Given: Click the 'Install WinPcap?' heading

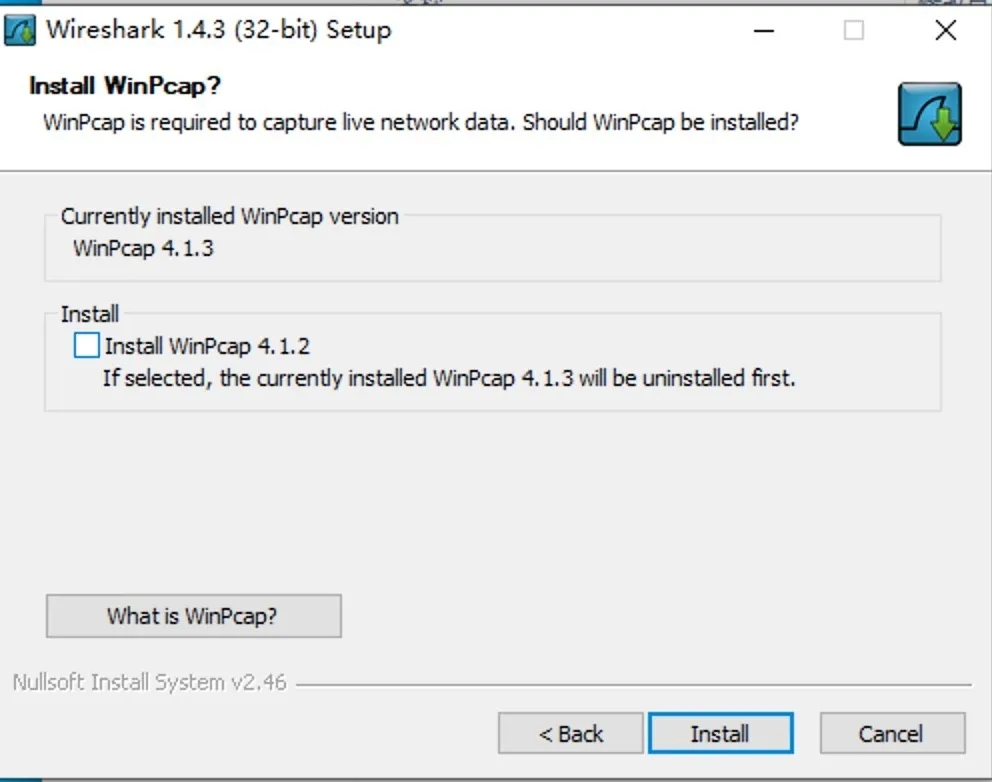Looking at the screenshot, I should (x=125, y=86).
